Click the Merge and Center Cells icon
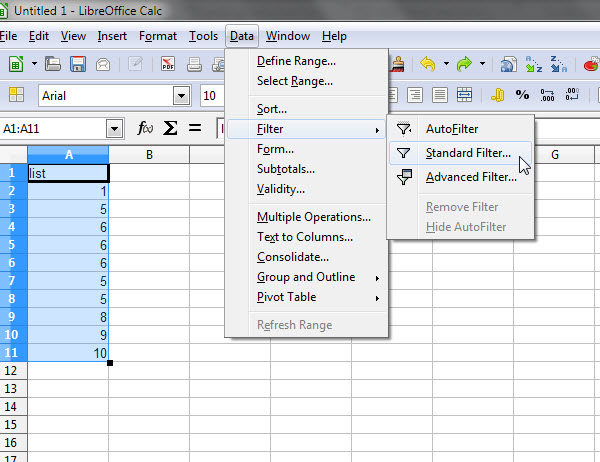Viewport: 600px width, 462px height. 464,95
